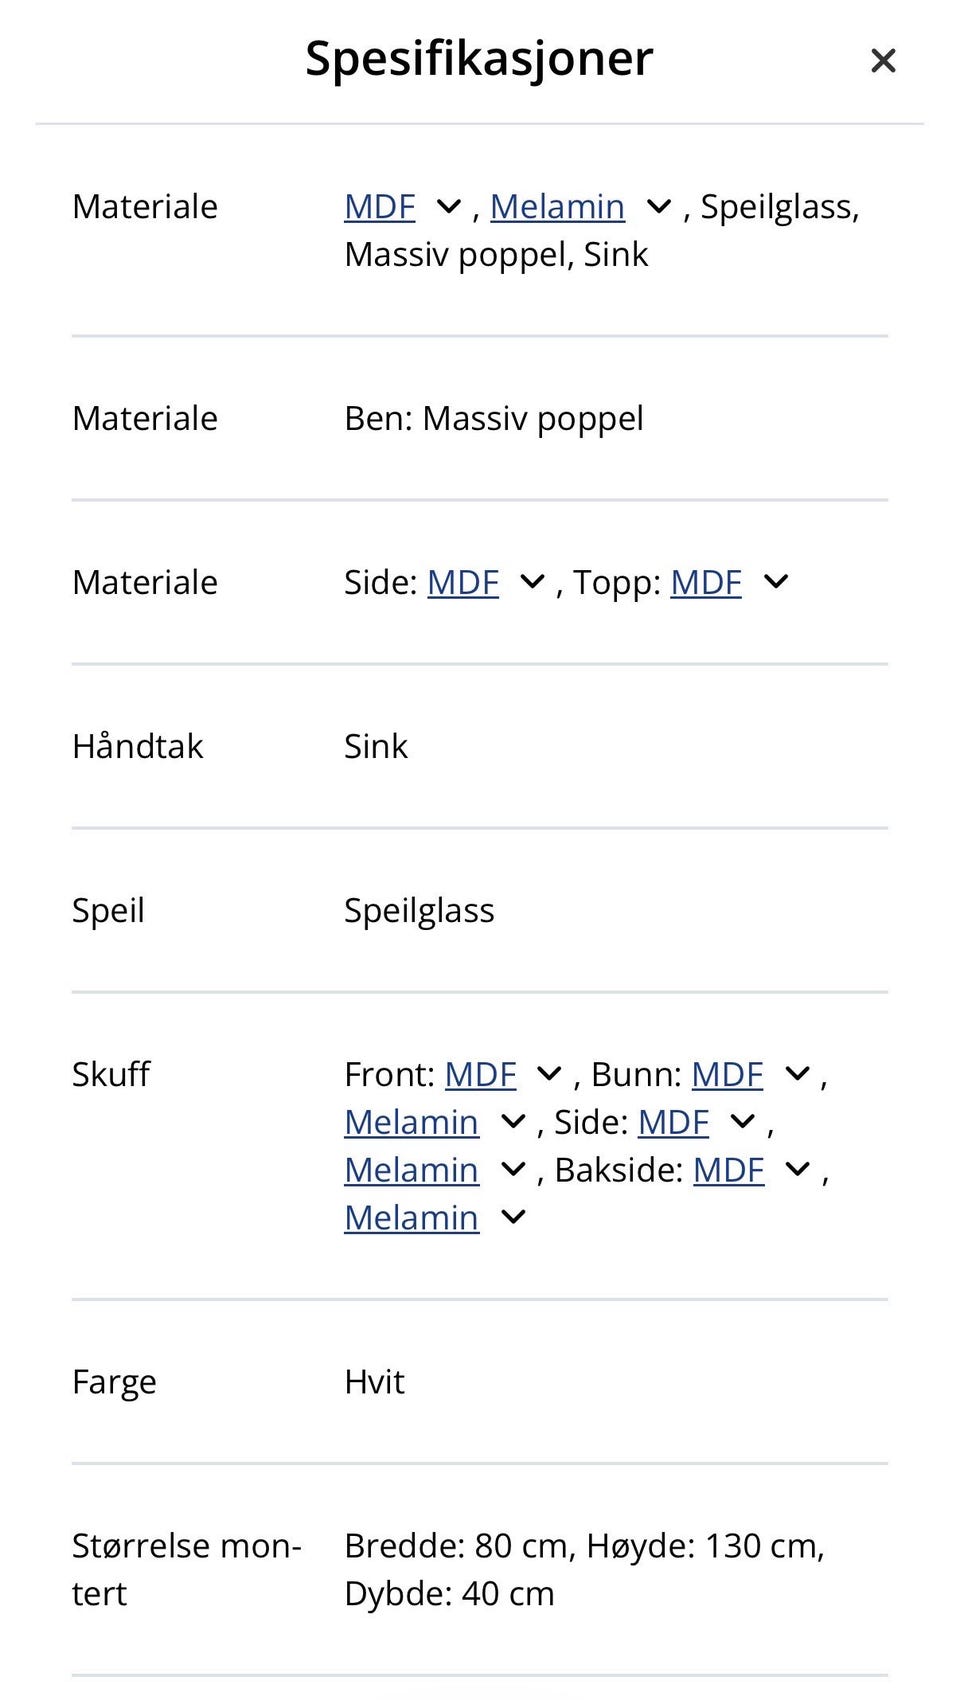Open the Bunn: MDF link in Skuff
Viewport: 960px width, 1700px height.
[727, 1075]
